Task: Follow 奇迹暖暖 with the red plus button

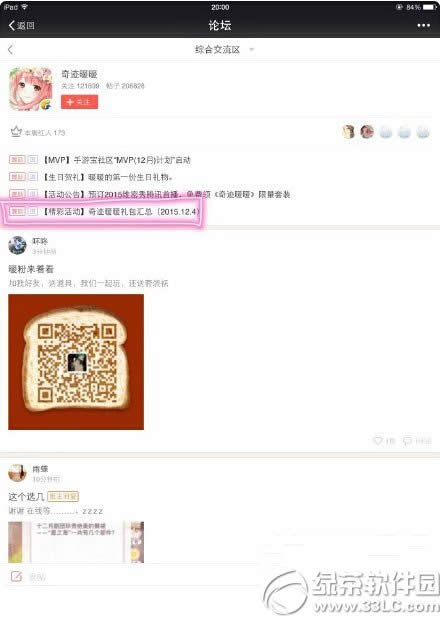Action: tap(79, 102)
